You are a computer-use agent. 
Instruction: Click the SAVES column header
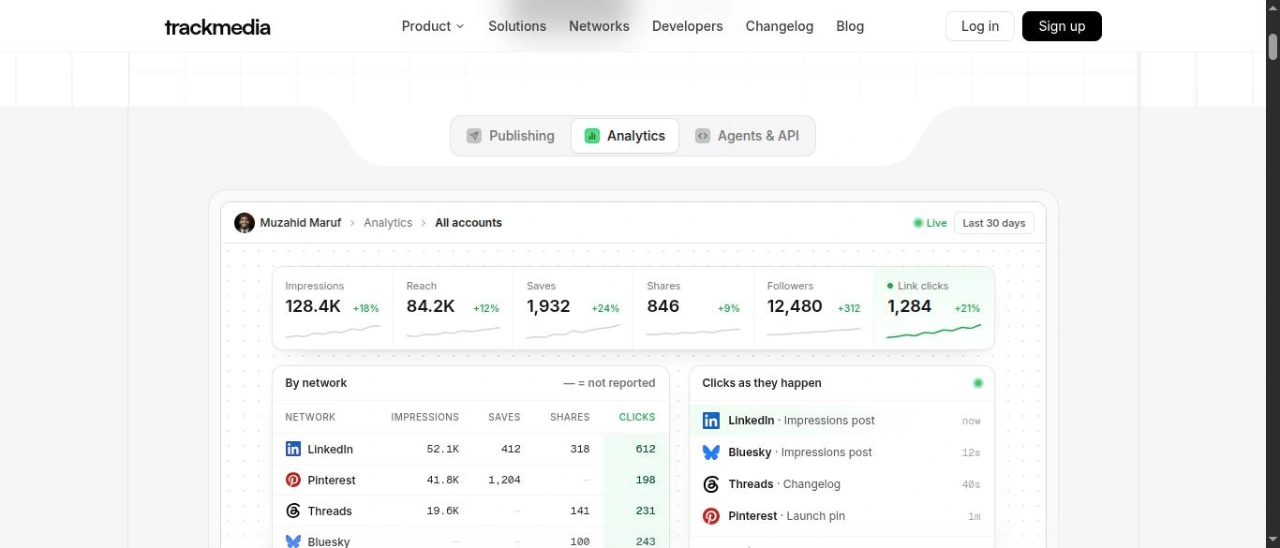point(504,417)
